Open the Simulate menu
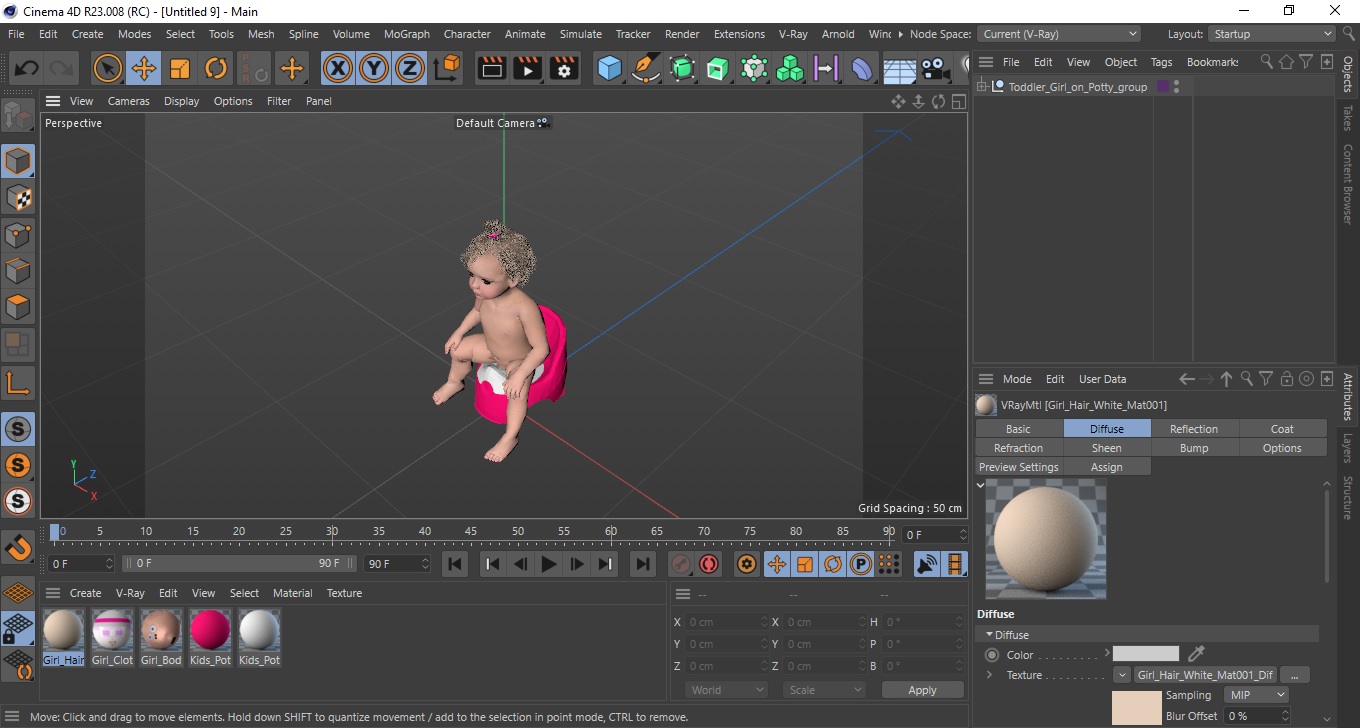The height and width of the screenshot is (728, 1360). coord(580,34)
